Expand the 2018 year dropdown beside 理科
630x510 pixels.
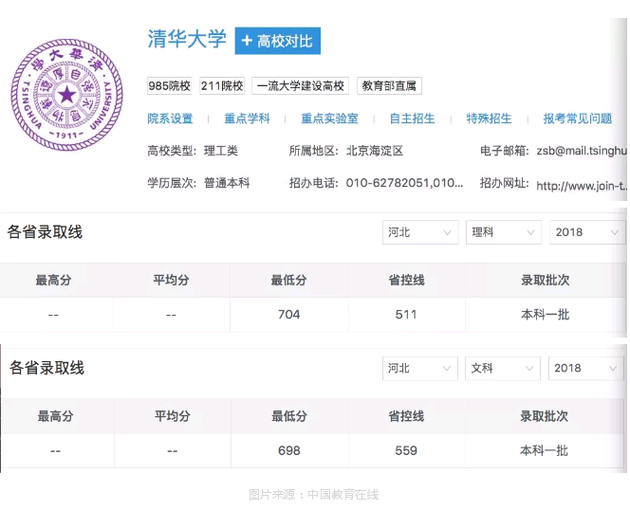587,232
